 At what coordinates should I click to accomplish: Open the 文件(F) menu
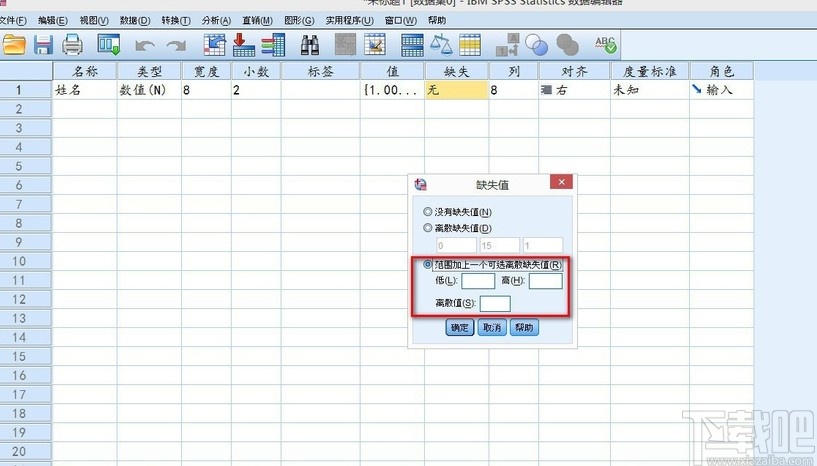click(13, 20)
